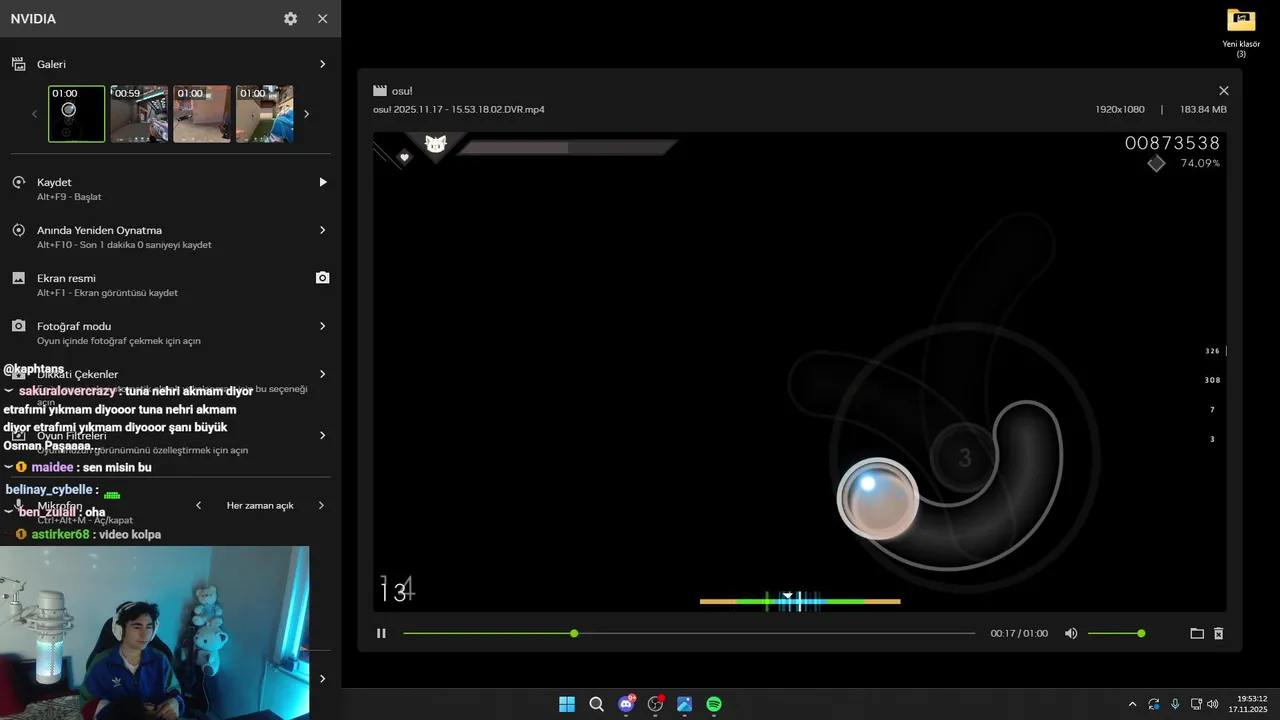The image size is (1280, 720).
Task: Click the video progress seek bar
Action: (x=689, y=633)
